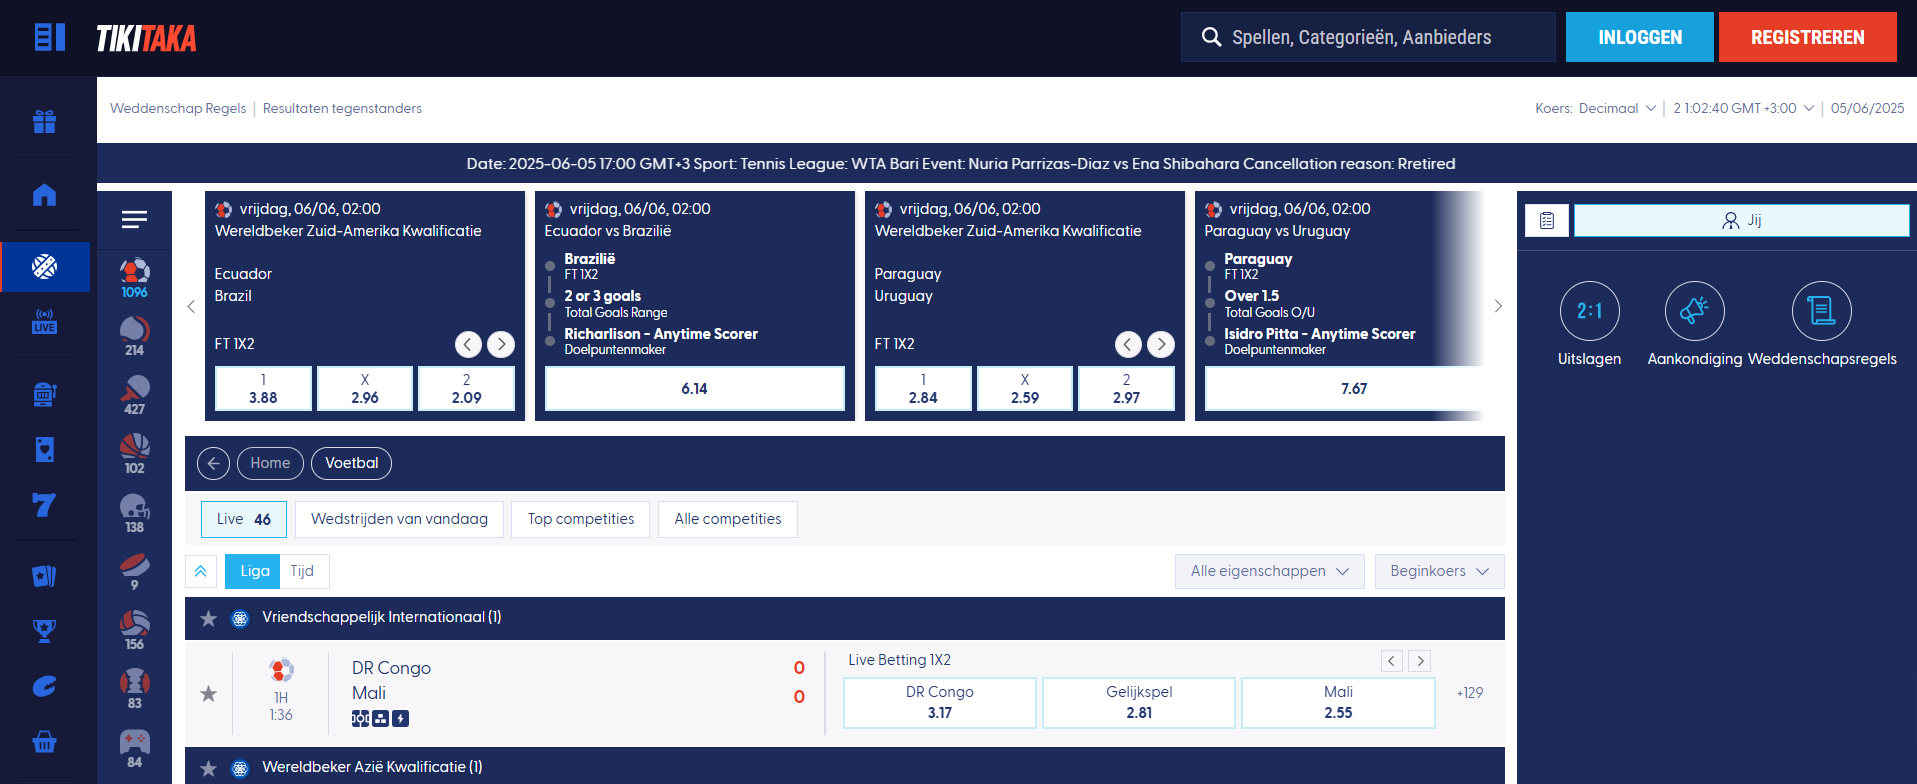Expand the Alle eigenschappen dropdown
The height and width of the screenshot is (784, 1917).
[x=1269, y=571]
